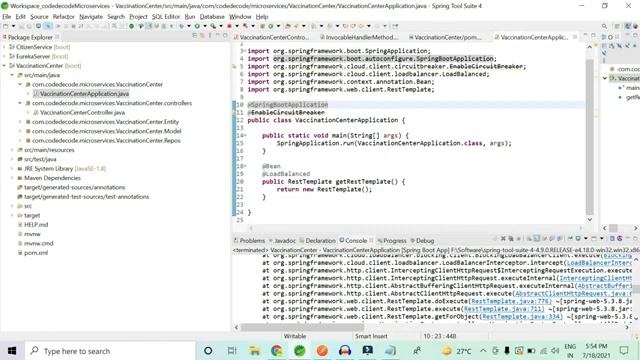Viewport: 640px width, 360px height.
Task: Click the console horizontal scrollbar
Action: coord(302,327)
